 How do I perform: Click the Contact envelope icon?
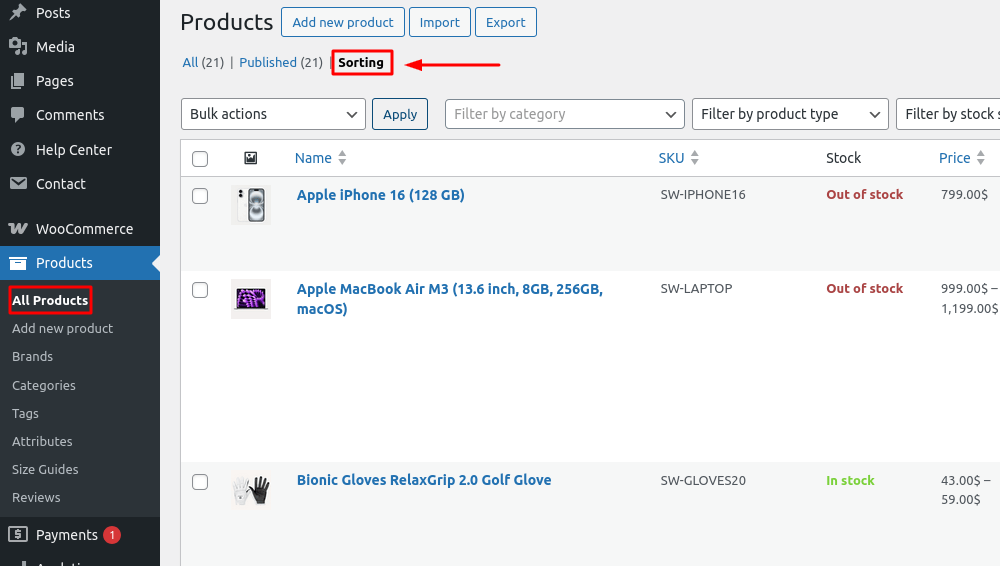(18, 184)
